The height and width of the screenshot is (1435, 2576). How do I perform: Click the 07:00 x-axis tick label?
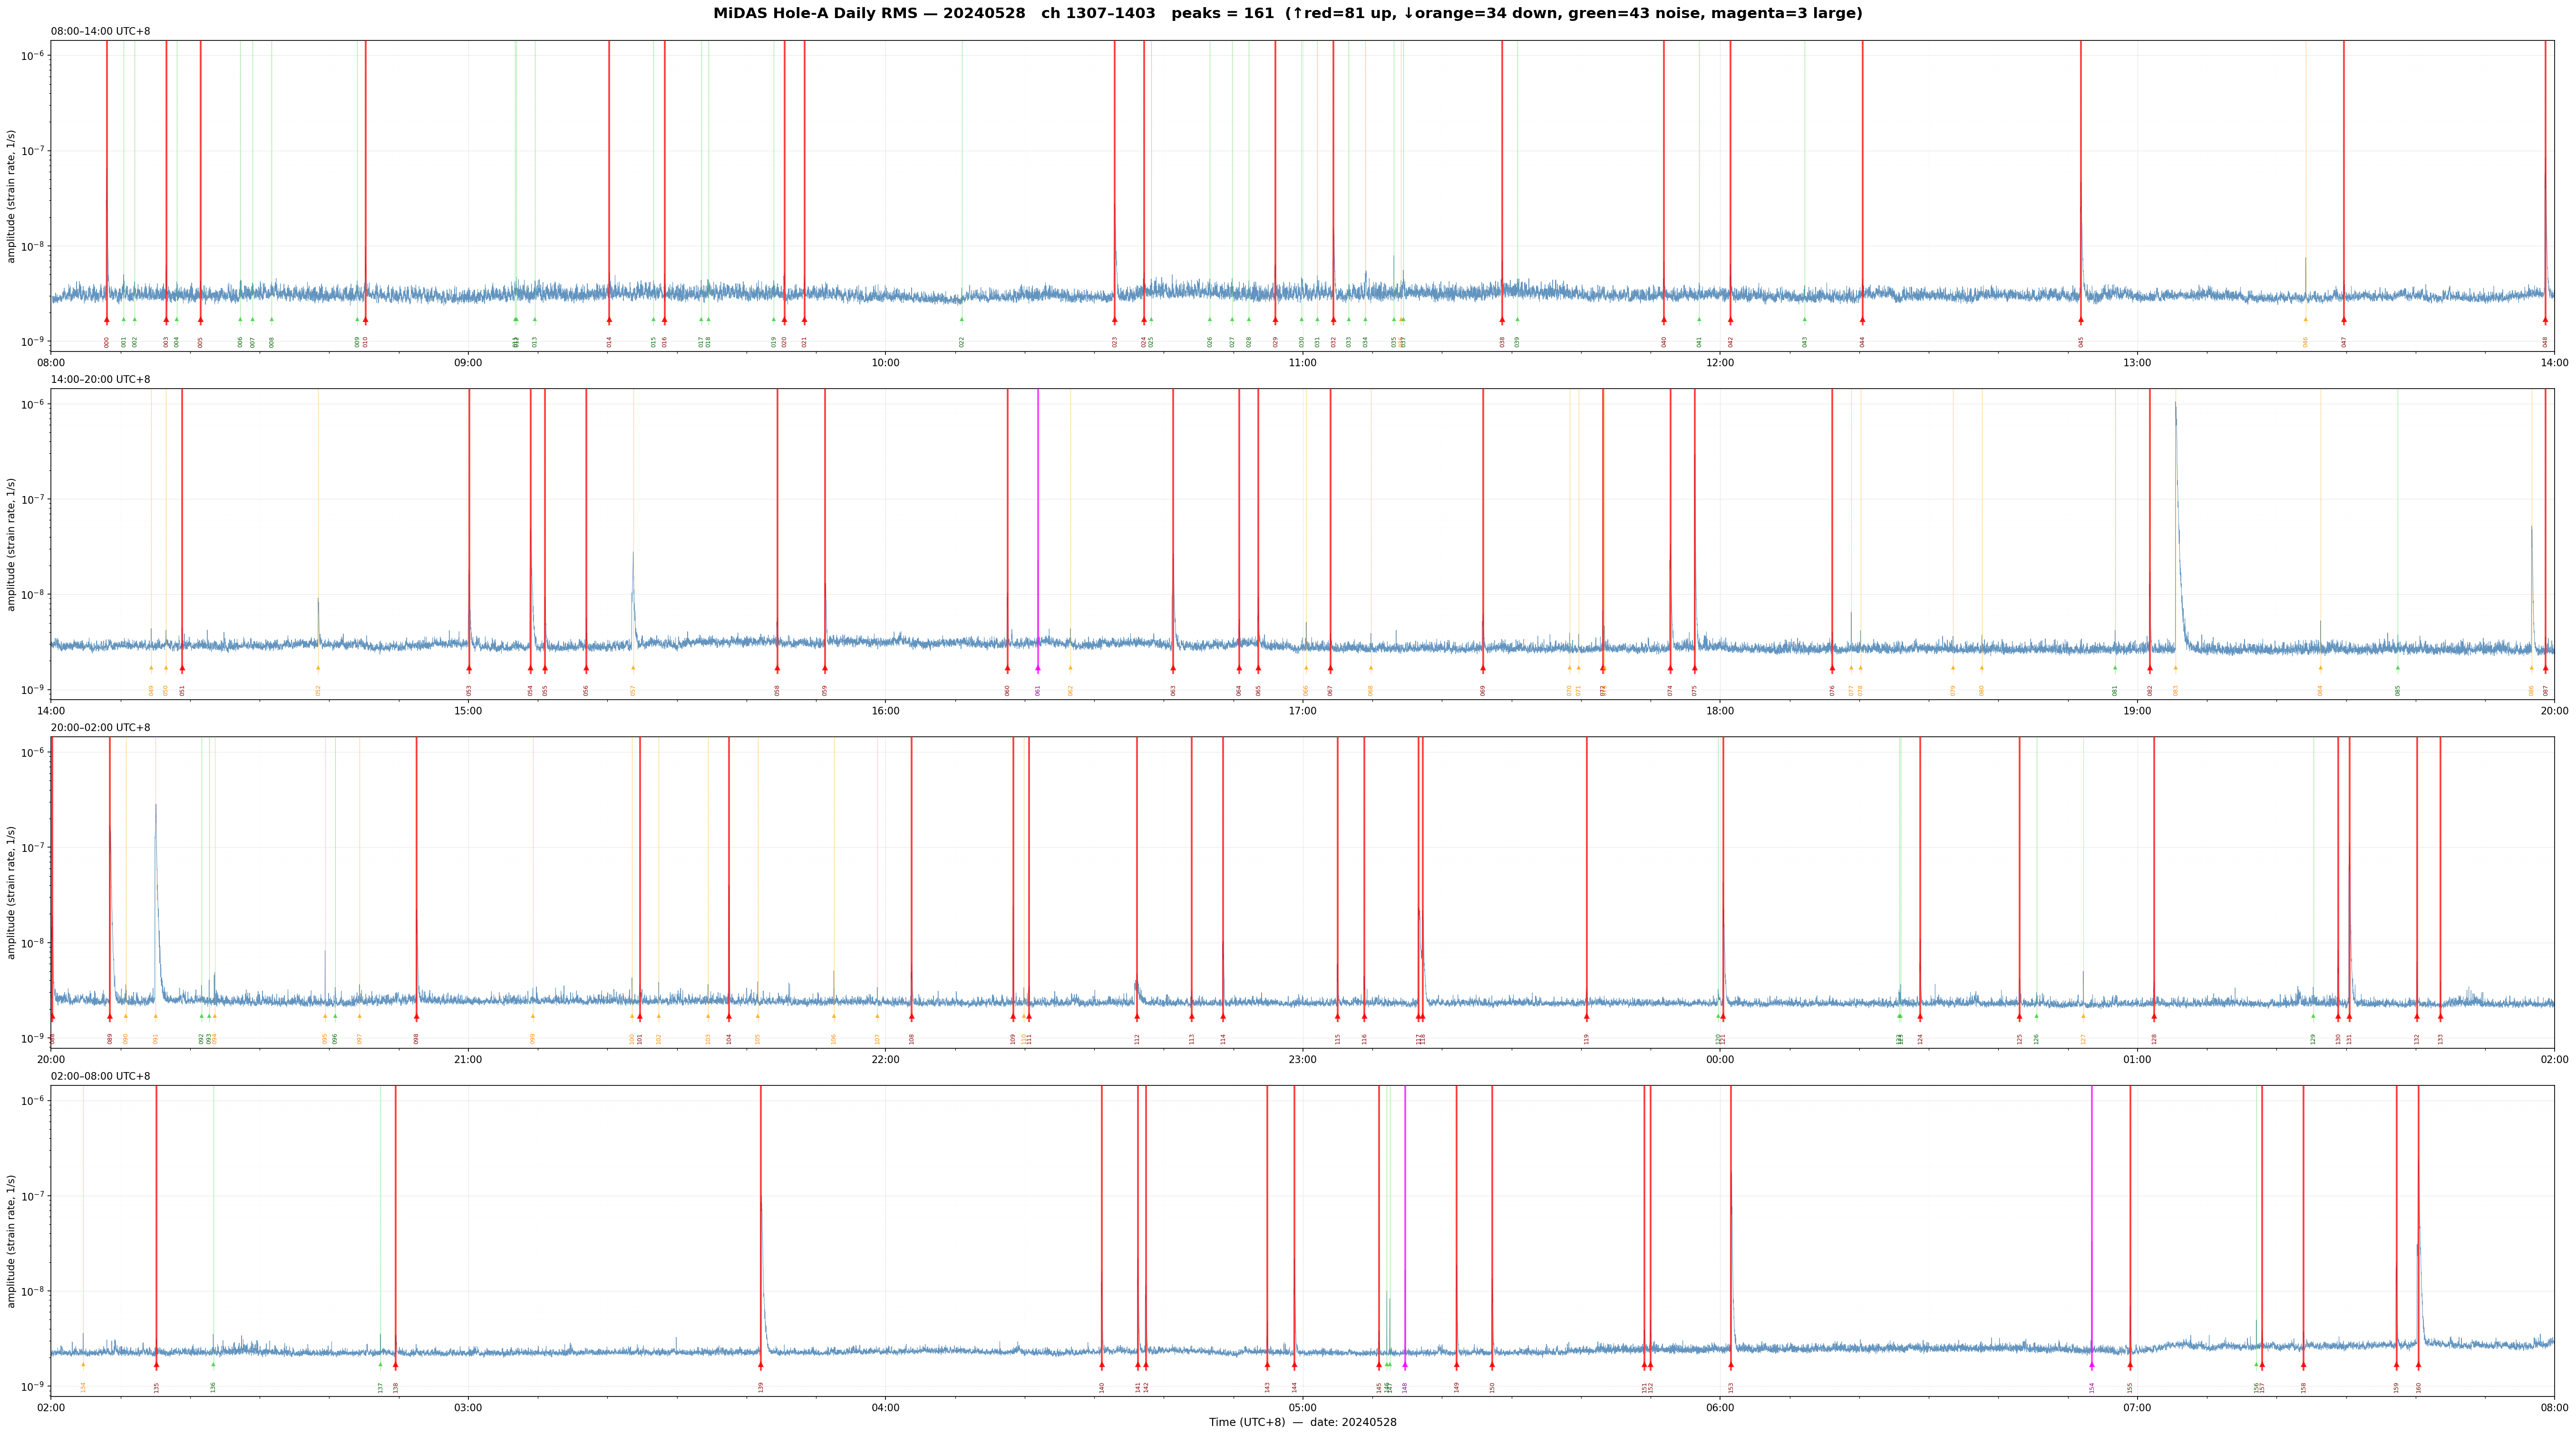tap(2137, 1408)
